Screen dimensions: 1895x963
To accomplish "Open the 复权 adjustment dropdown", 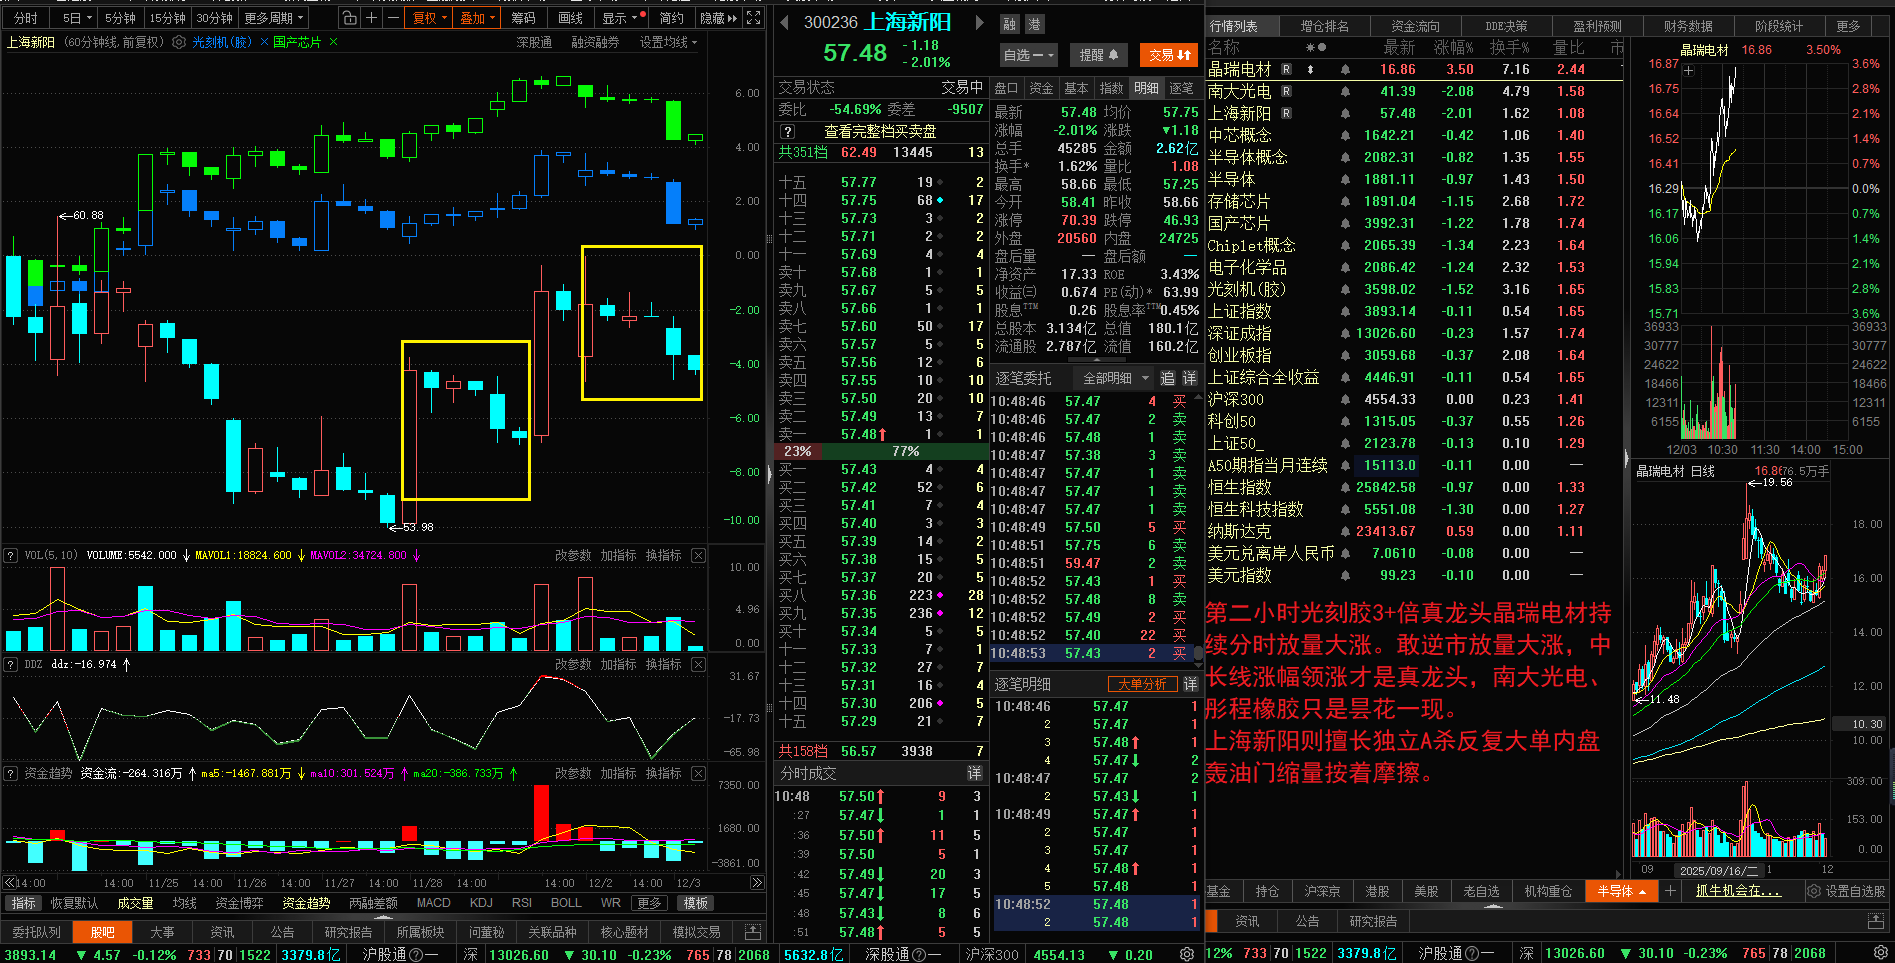I will tap(430, 18).
